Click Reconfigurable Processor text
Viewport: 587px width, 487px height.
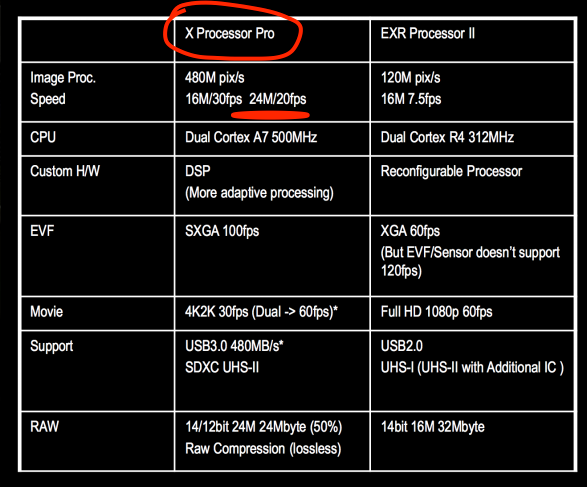451,171
